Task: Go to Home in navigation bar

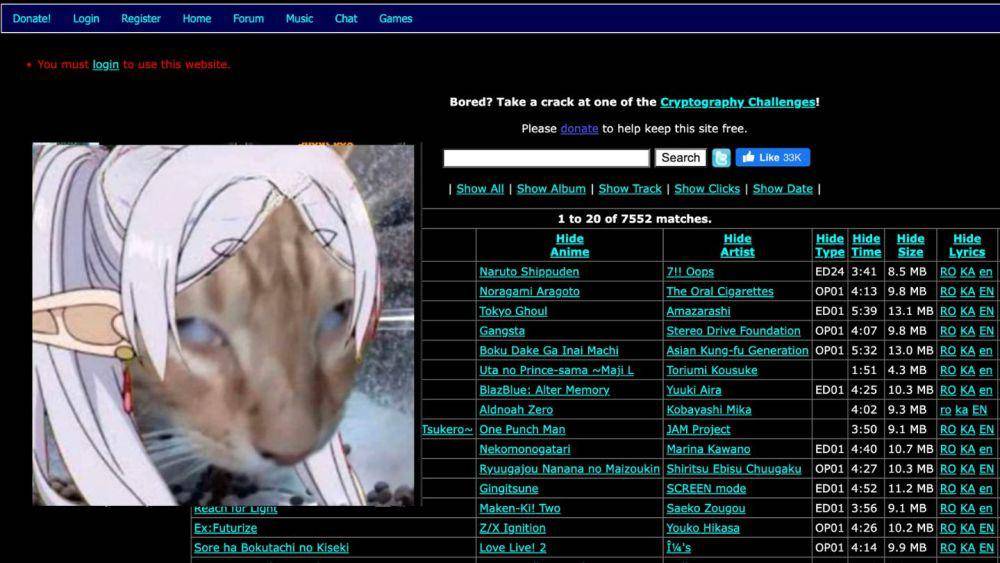Action: coord(196,18)
